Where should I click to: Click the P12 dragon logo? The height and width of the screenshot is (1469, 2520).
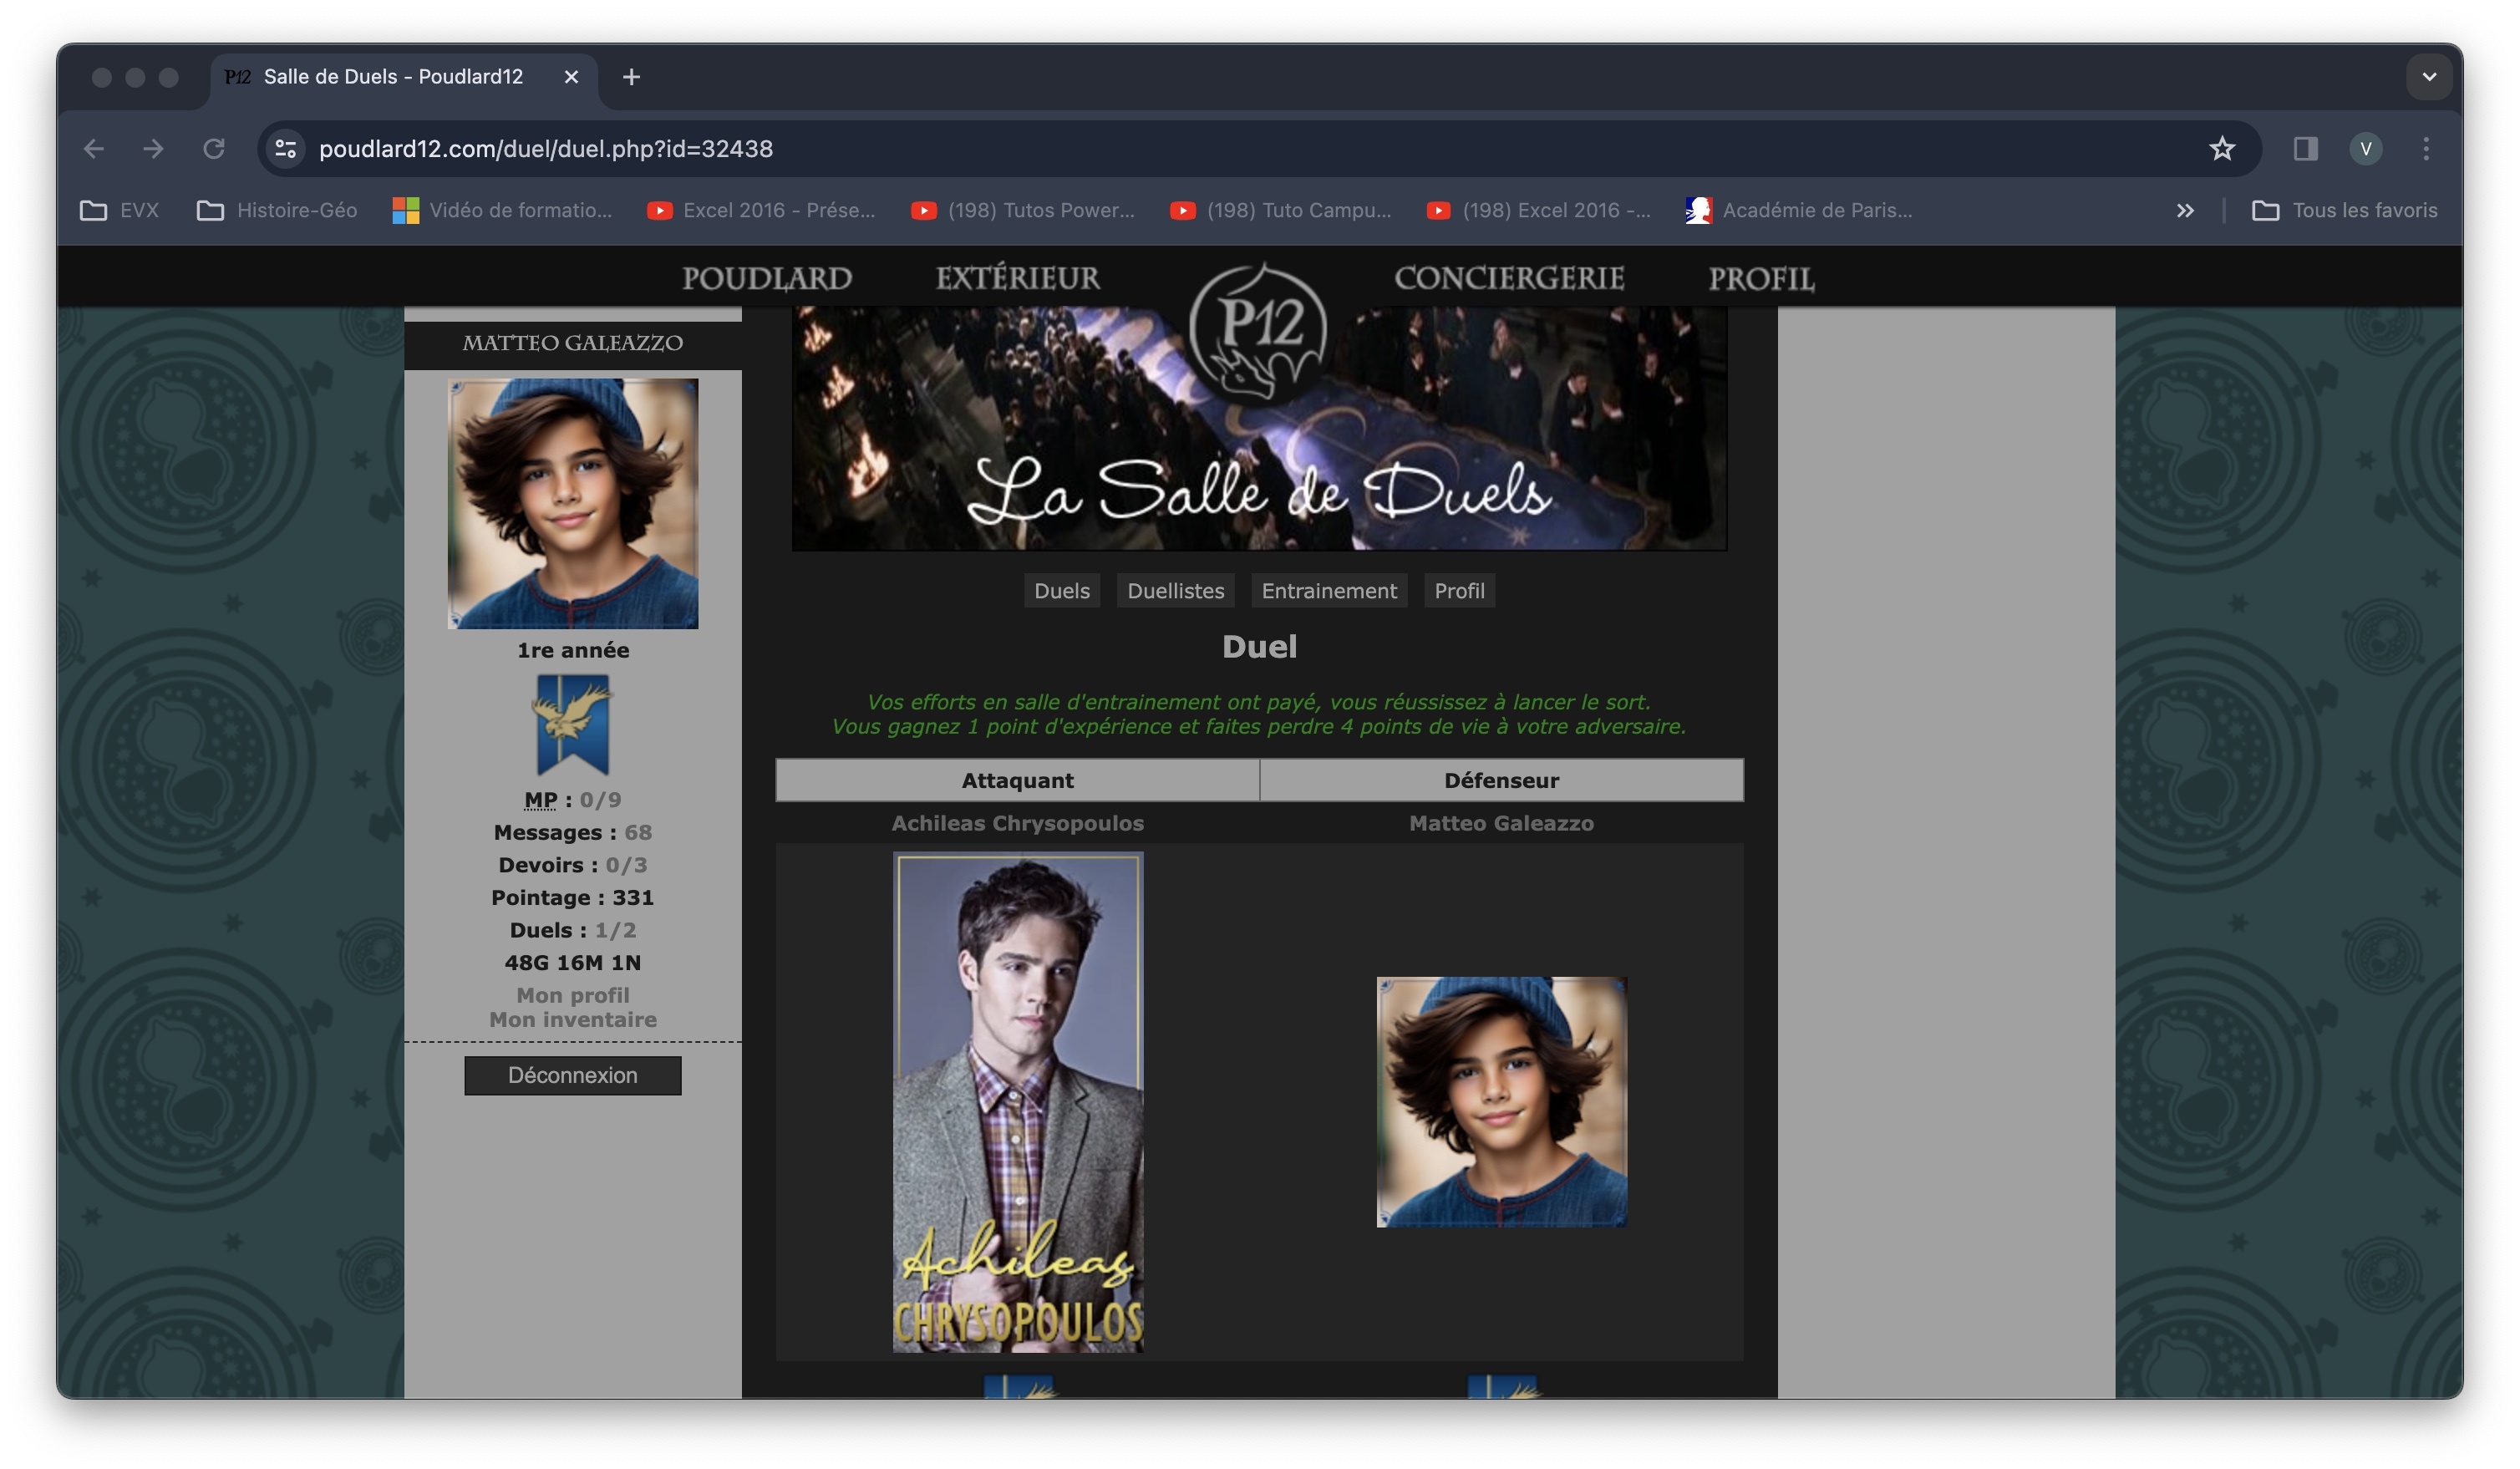tap(1258, 332)
